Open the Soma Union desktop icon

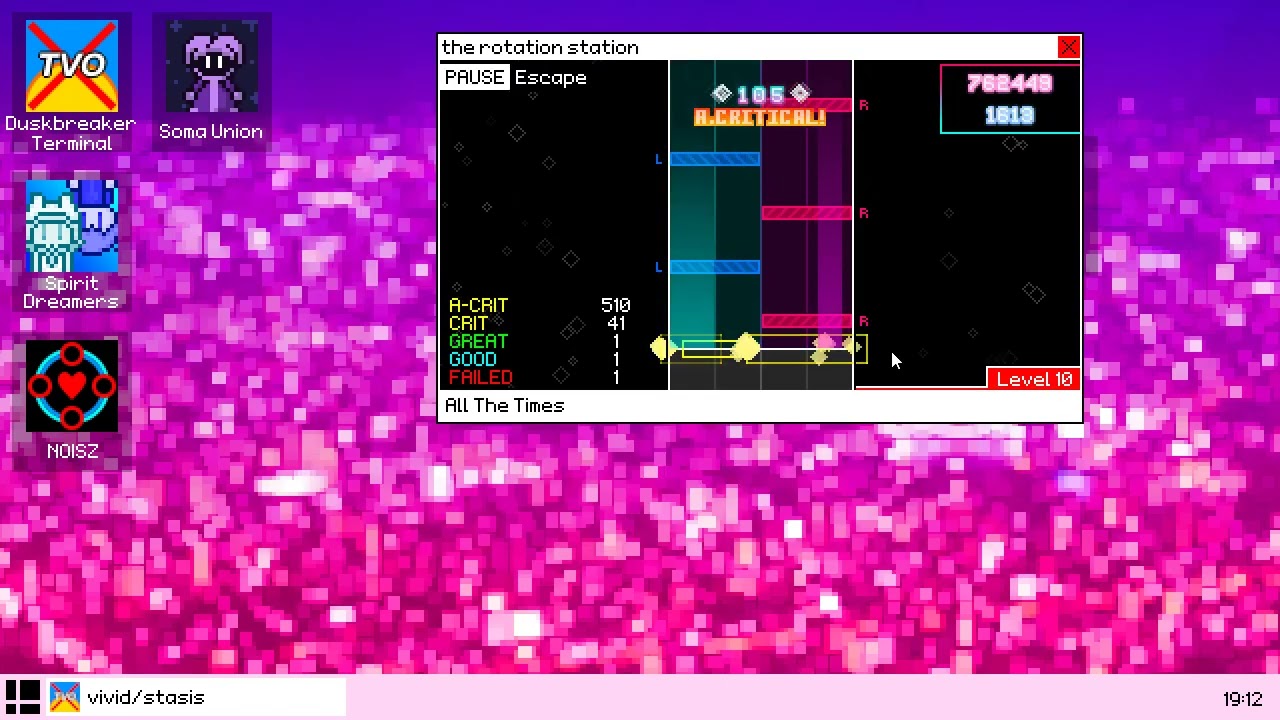[211, 82]
